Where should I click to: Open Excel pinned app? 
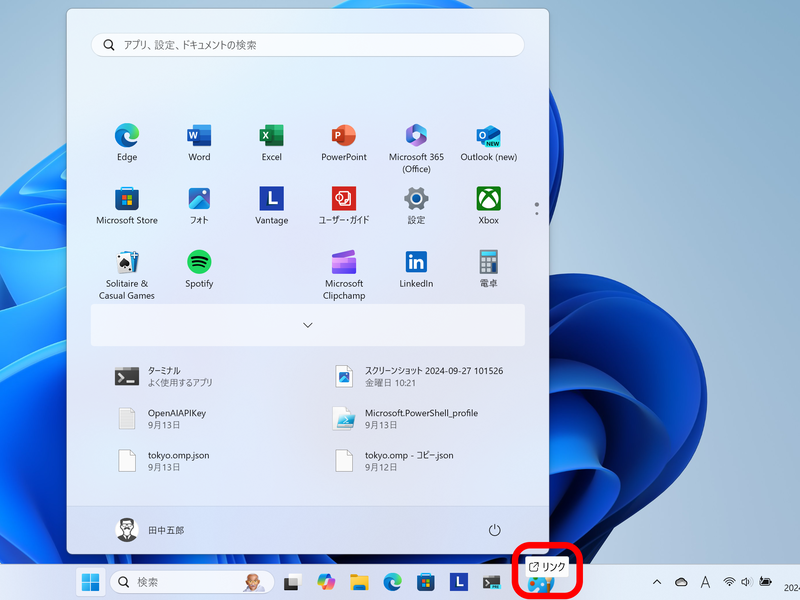click(x=271, y=142)
